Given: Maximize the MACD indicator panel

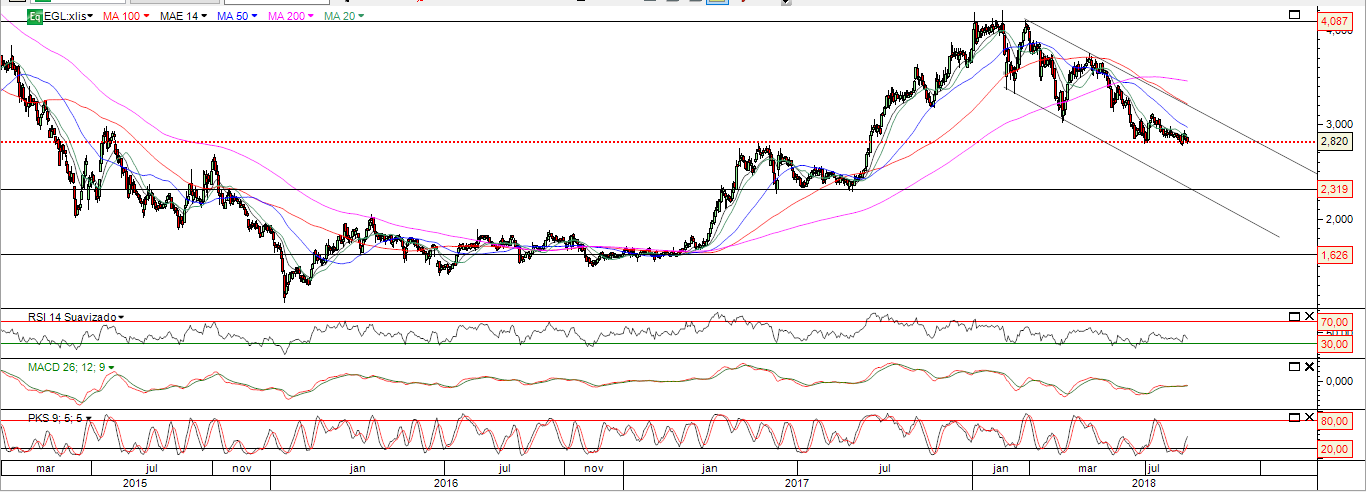Looking at the screenshot, I should [1293, 367].
